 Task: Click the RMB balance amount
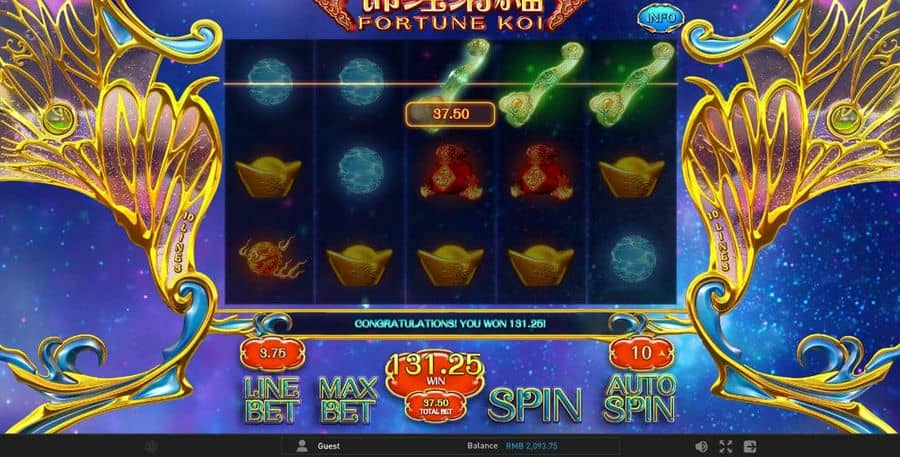click(532, 446)
